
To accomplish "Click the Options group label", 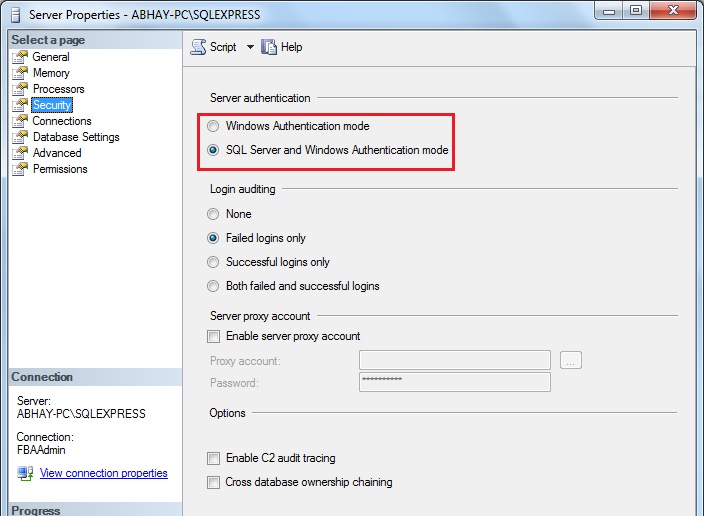I will [228, 413].
